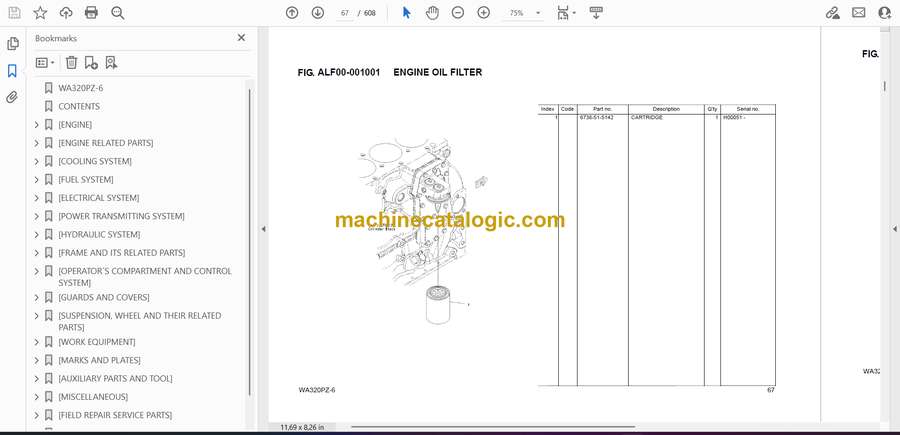Image resolution: width=900 pixels, height=435 pixels.
Task: Expand the [HYDRAULIC SYSTEM] bookmark
Action: pyautogui.click(x=37, y=235)
